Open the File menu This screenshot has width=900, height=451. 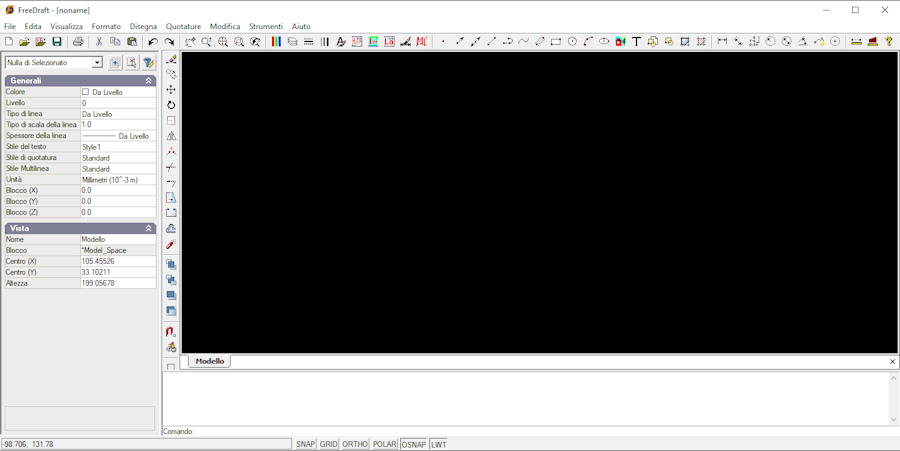10,26
